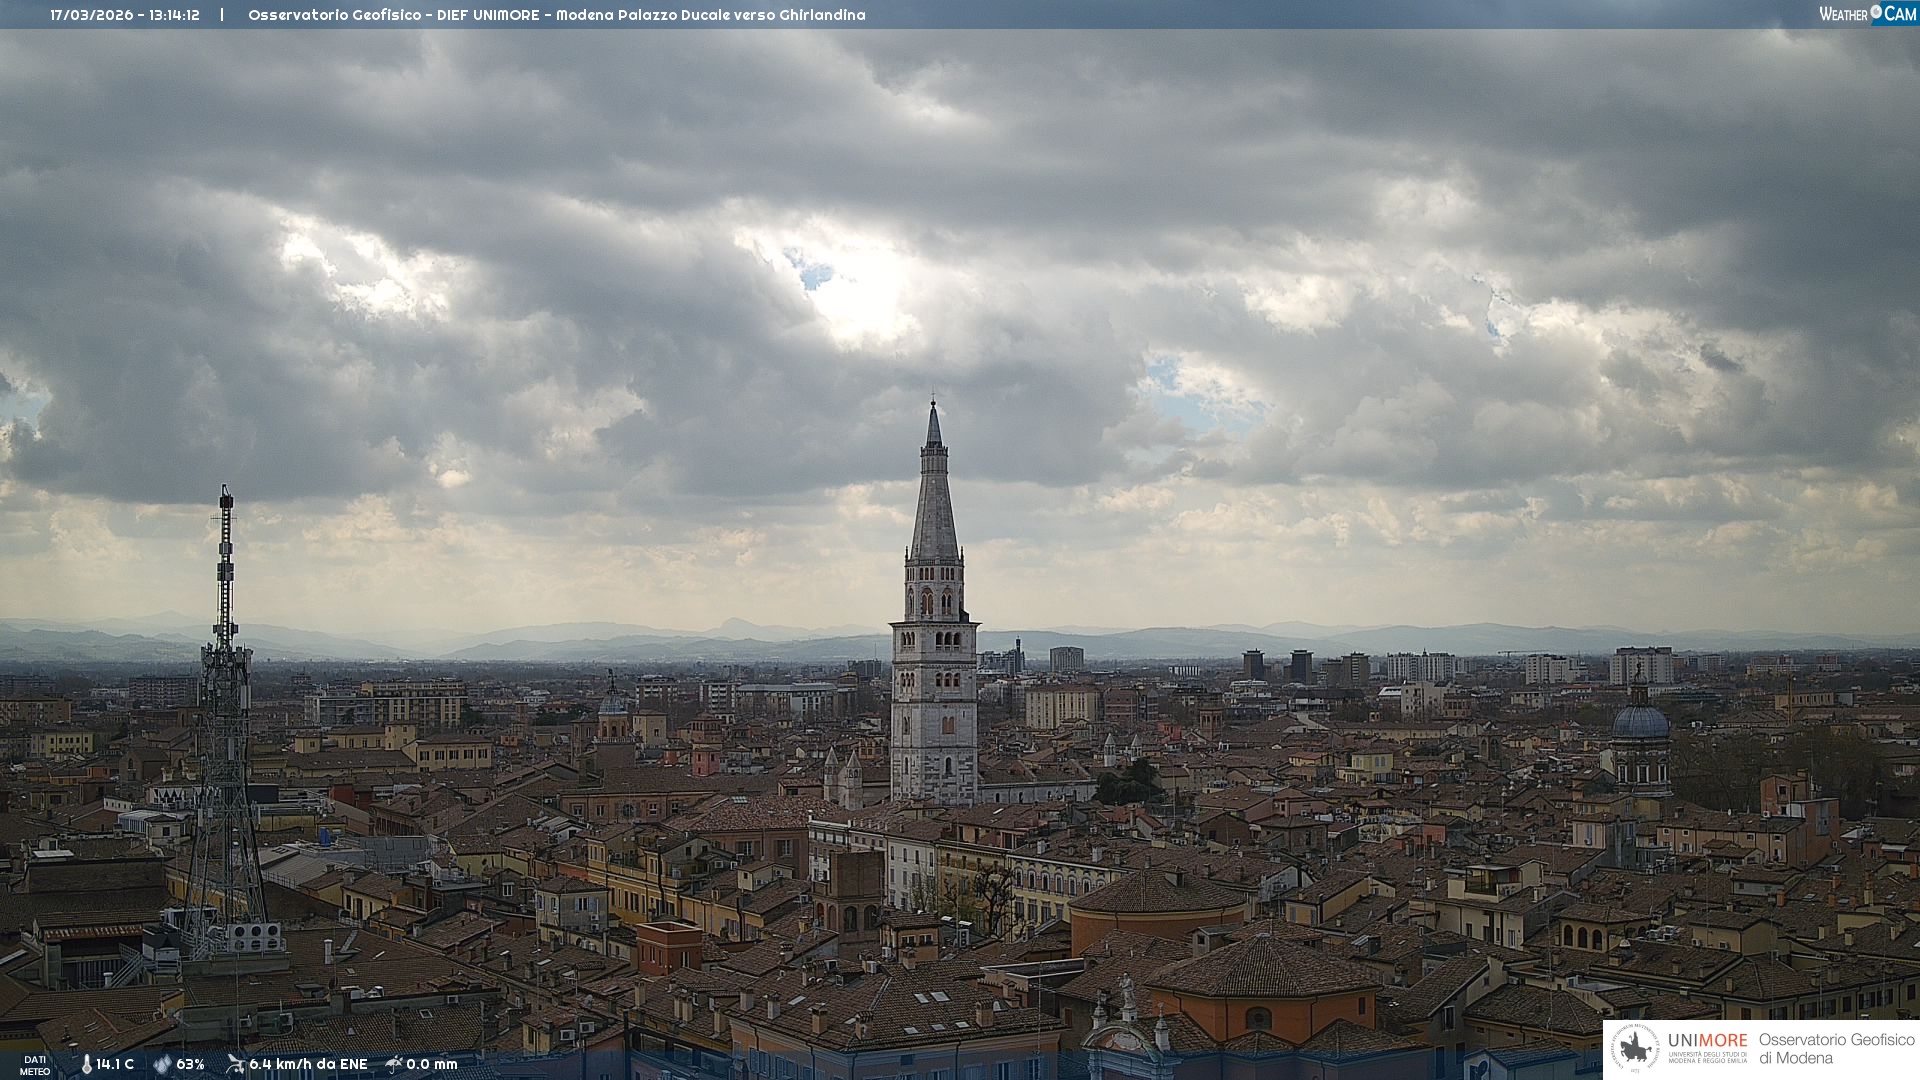This screenshot has width=1920, height=1080.
Task: Click the 6.4 km/h da ENE wind reading
Action: point(308,1065)
